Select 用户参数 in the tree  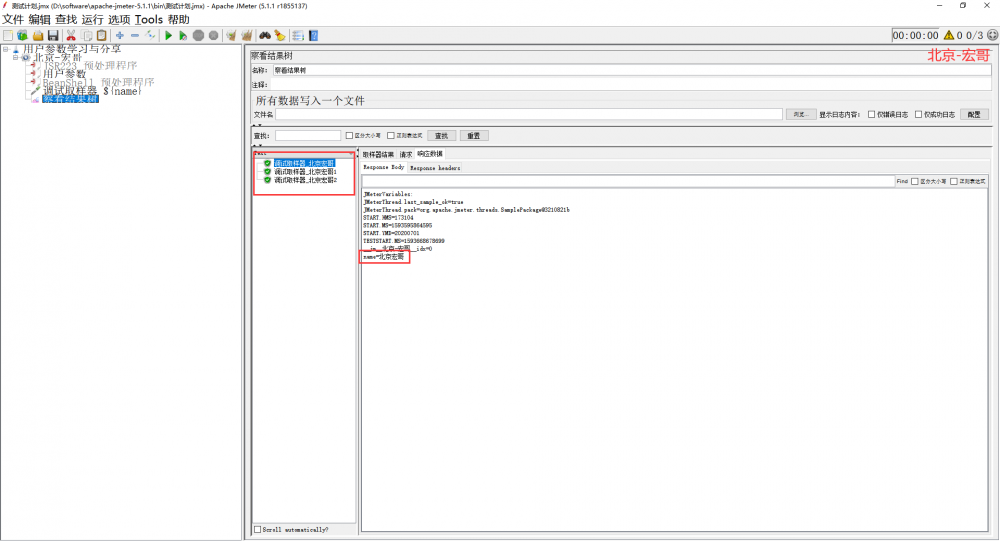[x=64, y=74]
